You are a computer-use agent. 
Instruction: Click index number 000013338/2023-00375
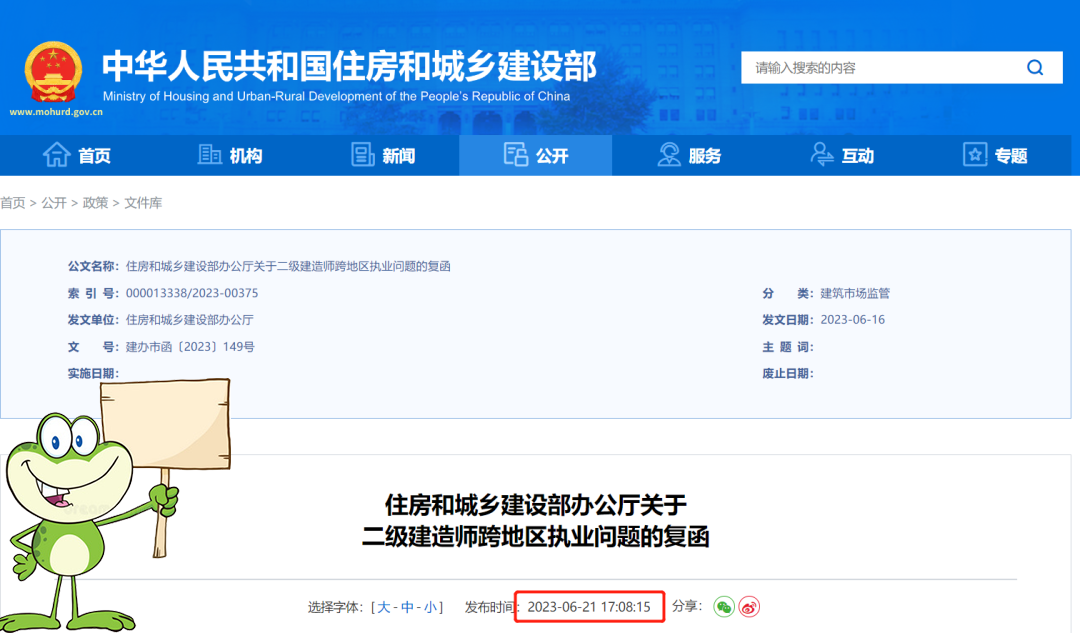point(191,293)
